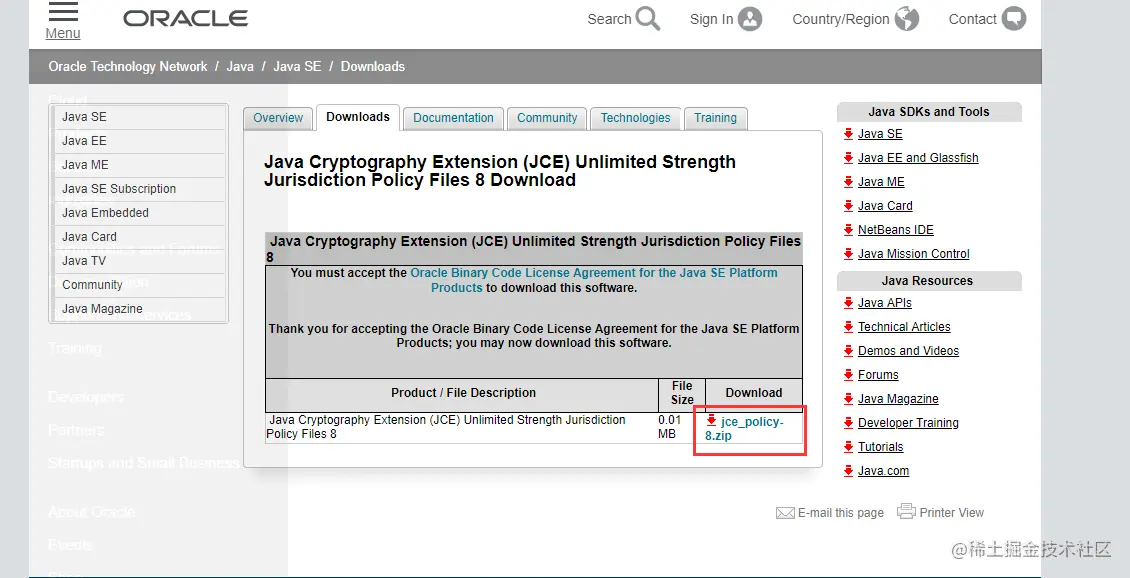Click the Oracle logo
Viewport: 1130px width, 578px height.
click(x=185, y=18)
